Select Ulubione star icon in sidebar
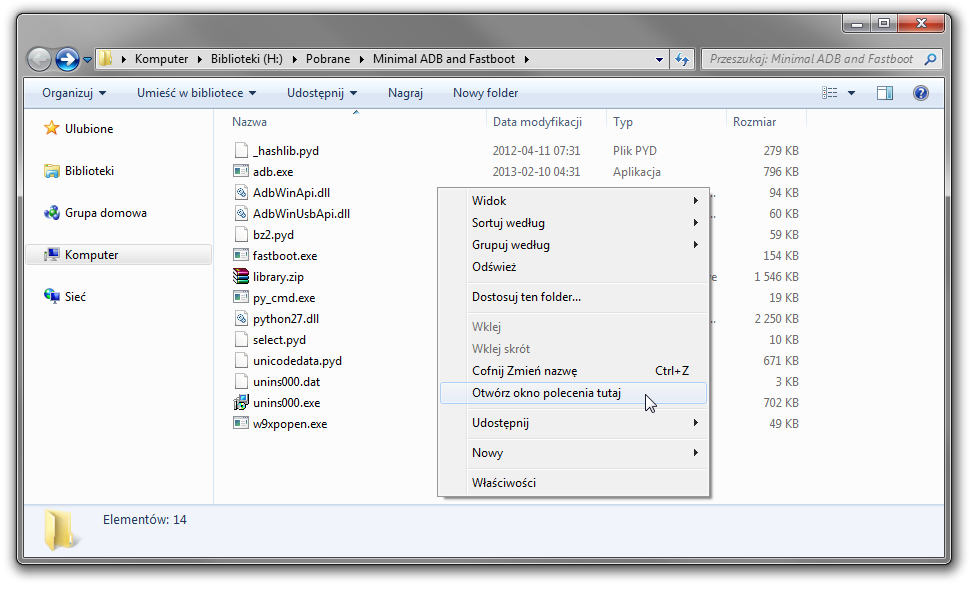Image resolution: width=973 pixels, height=589 pixels. tap(52, 128)
